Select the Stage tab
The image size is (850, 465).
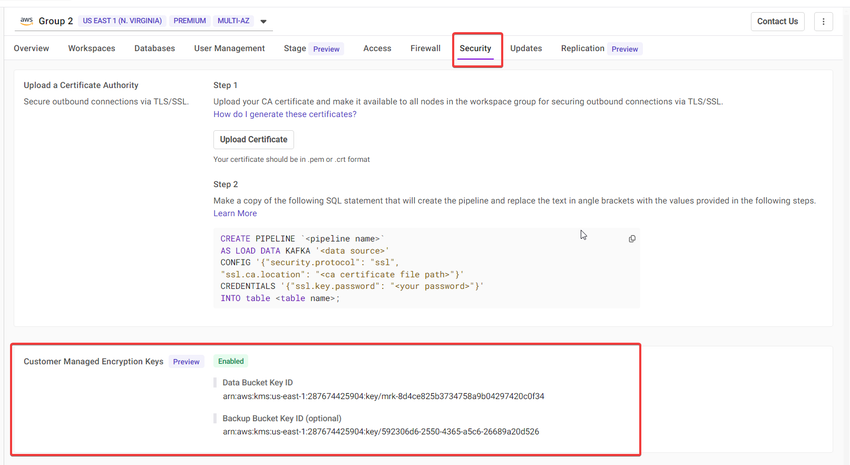(x=295, y=48)
